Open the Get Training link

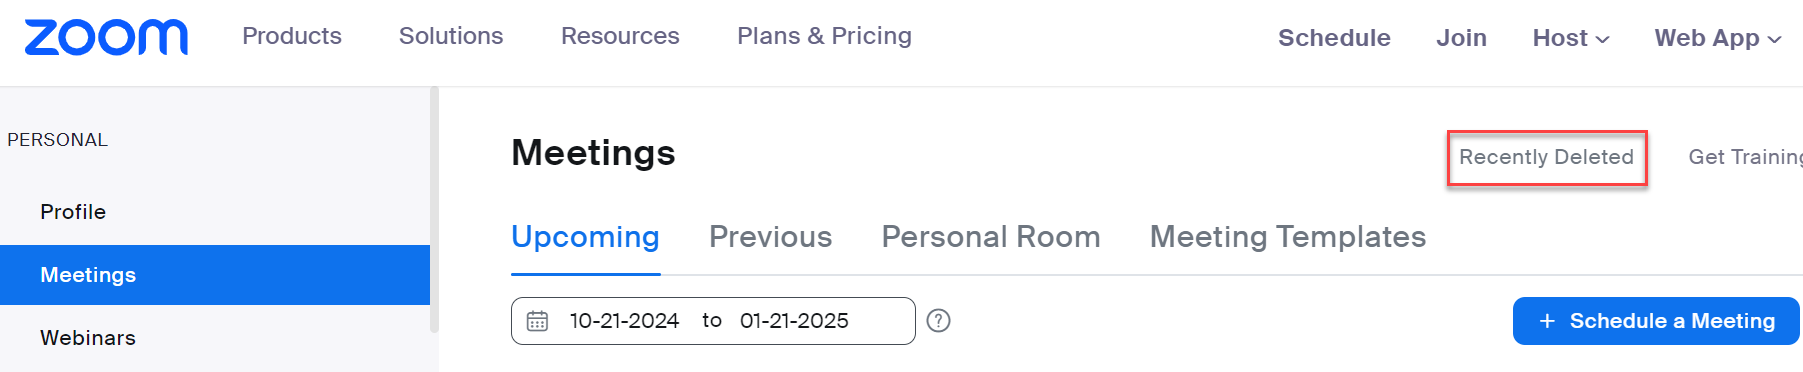tap(1745, 157)
